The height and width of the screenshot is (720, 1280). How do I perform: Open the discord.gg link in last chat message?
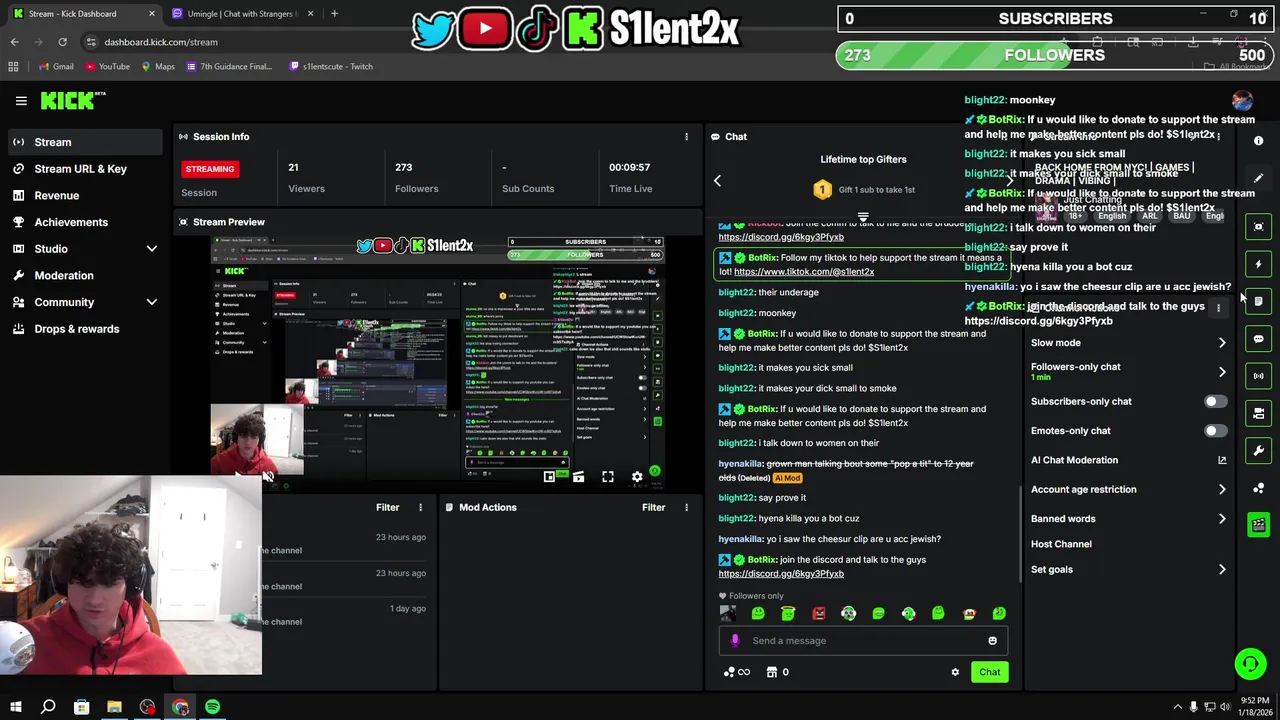click(781, 574)
